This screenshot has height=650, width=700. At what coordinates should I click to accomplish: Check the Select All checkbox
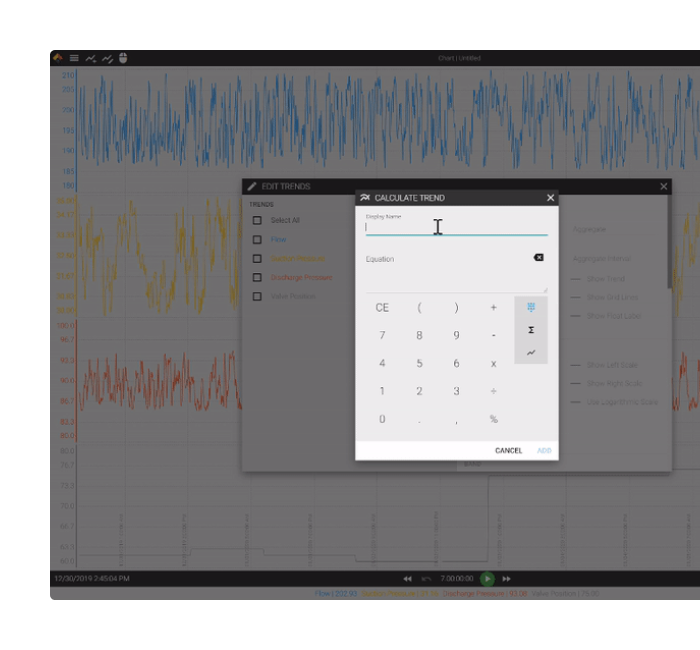[x=257, y=220]
